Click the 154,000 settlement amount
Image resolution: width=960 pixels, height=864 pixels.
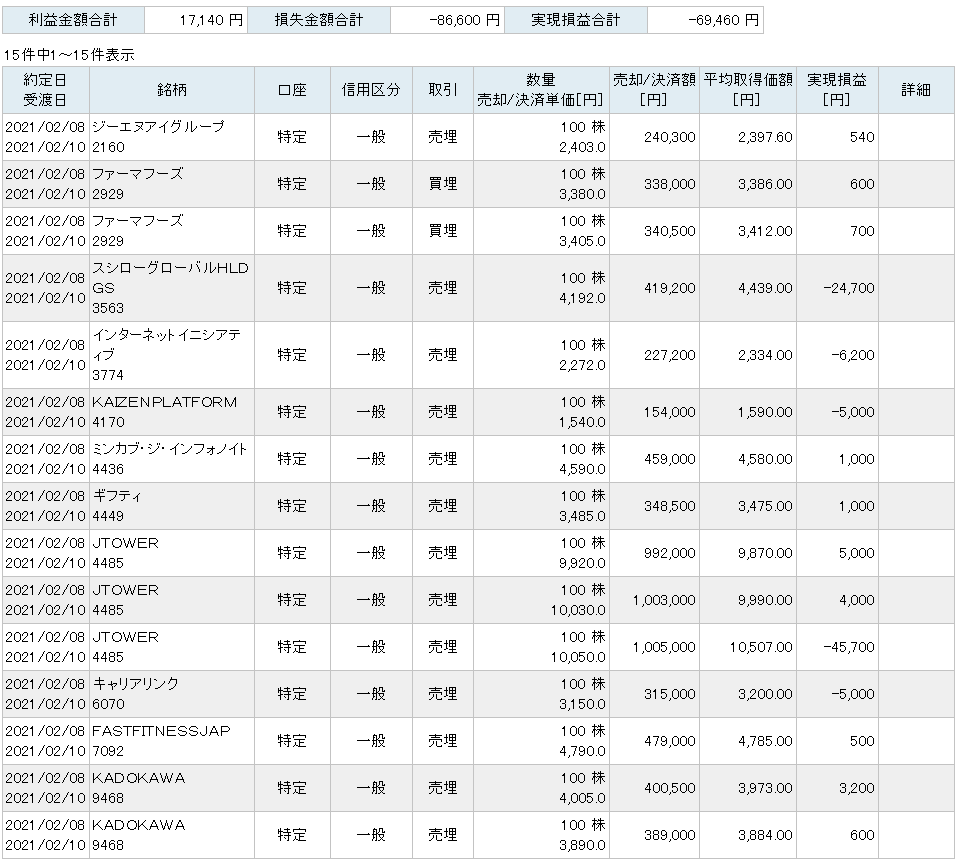coord(669,412)
